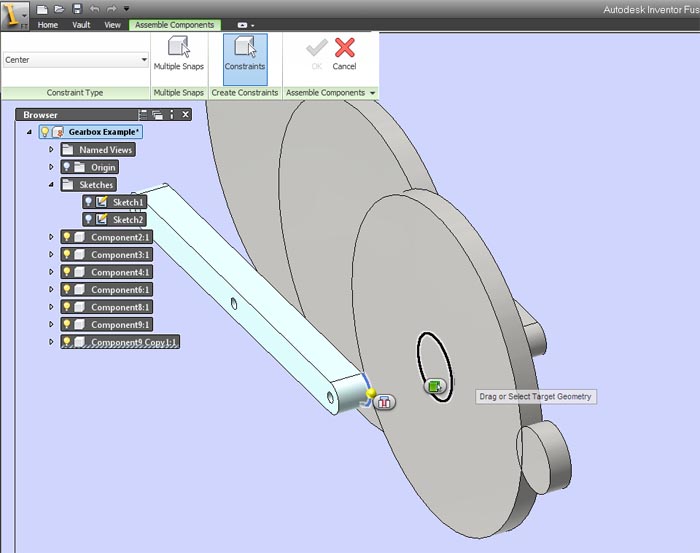The width and height of the screenshot is (700, 553).
Task: Click the Constraints tool
Action: 245,59
